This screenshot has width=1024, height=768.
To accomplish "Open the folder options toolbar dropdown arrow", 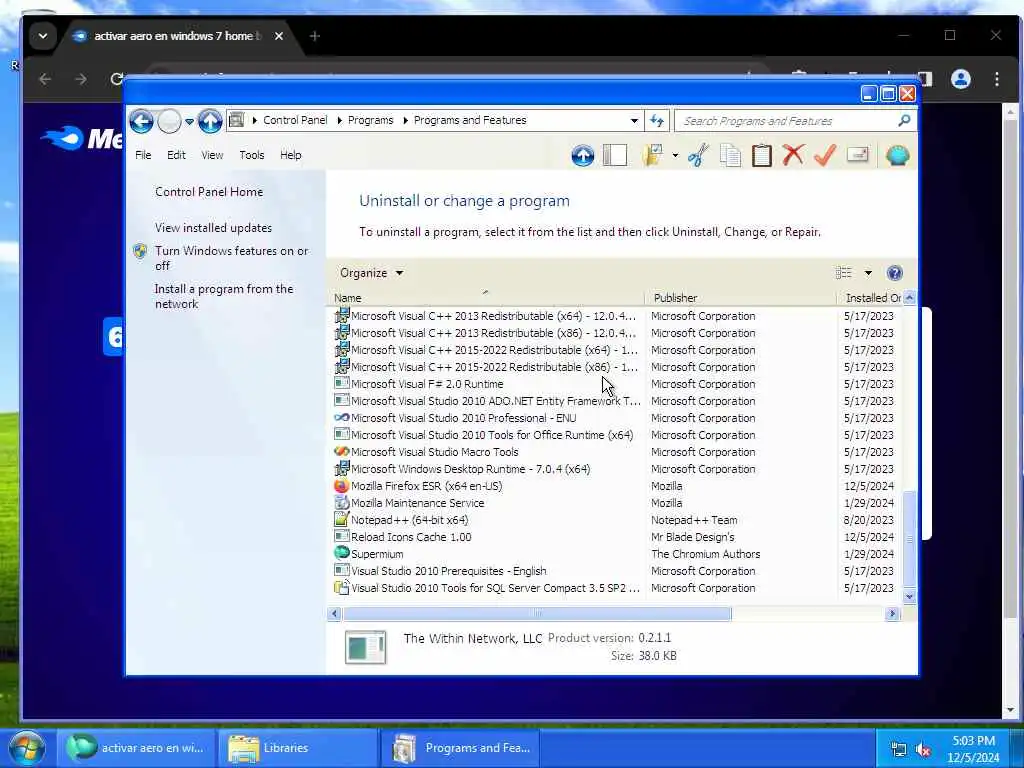I will (x=675, y=155).
